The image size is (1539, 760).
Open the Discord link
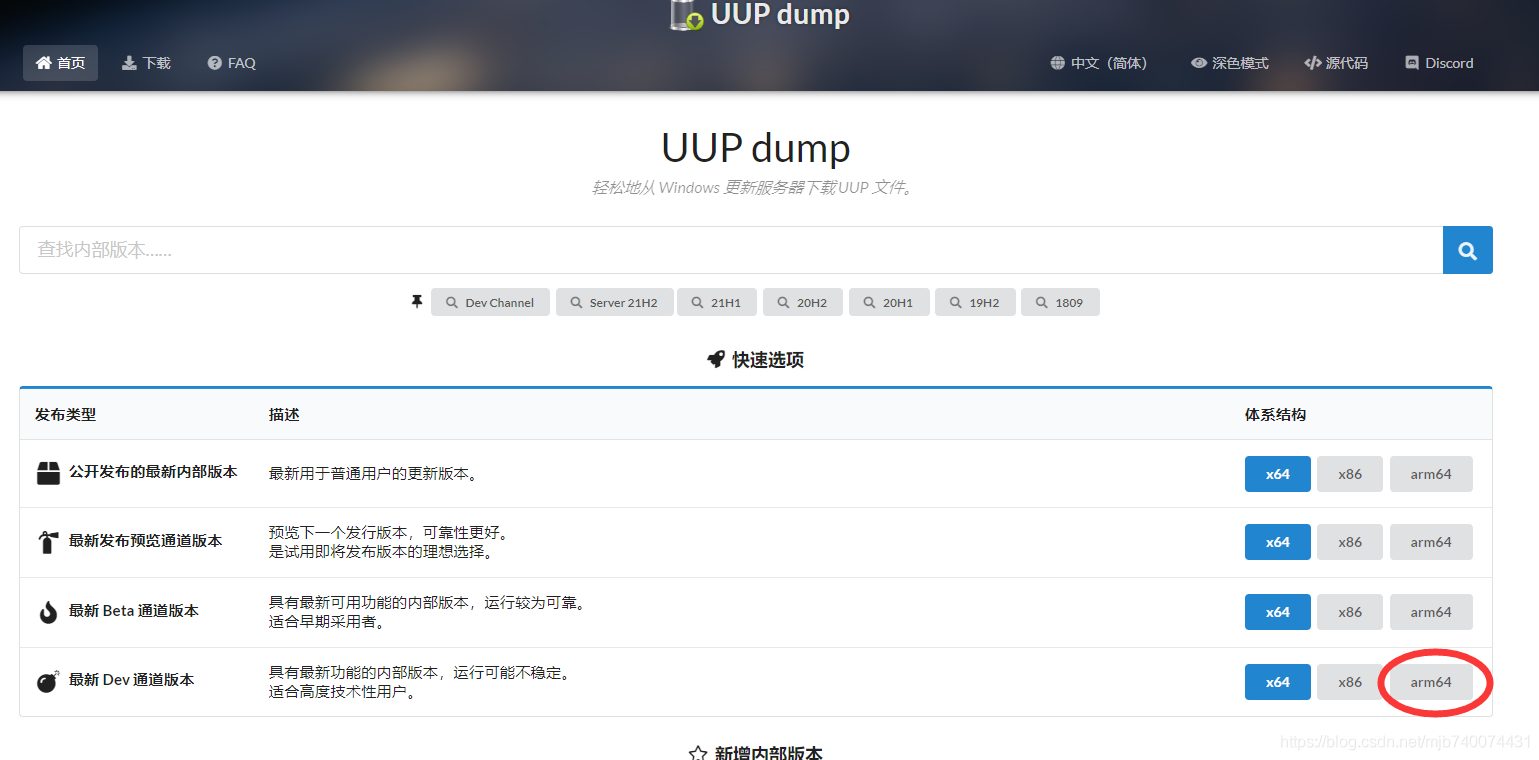coord(1439,63)
